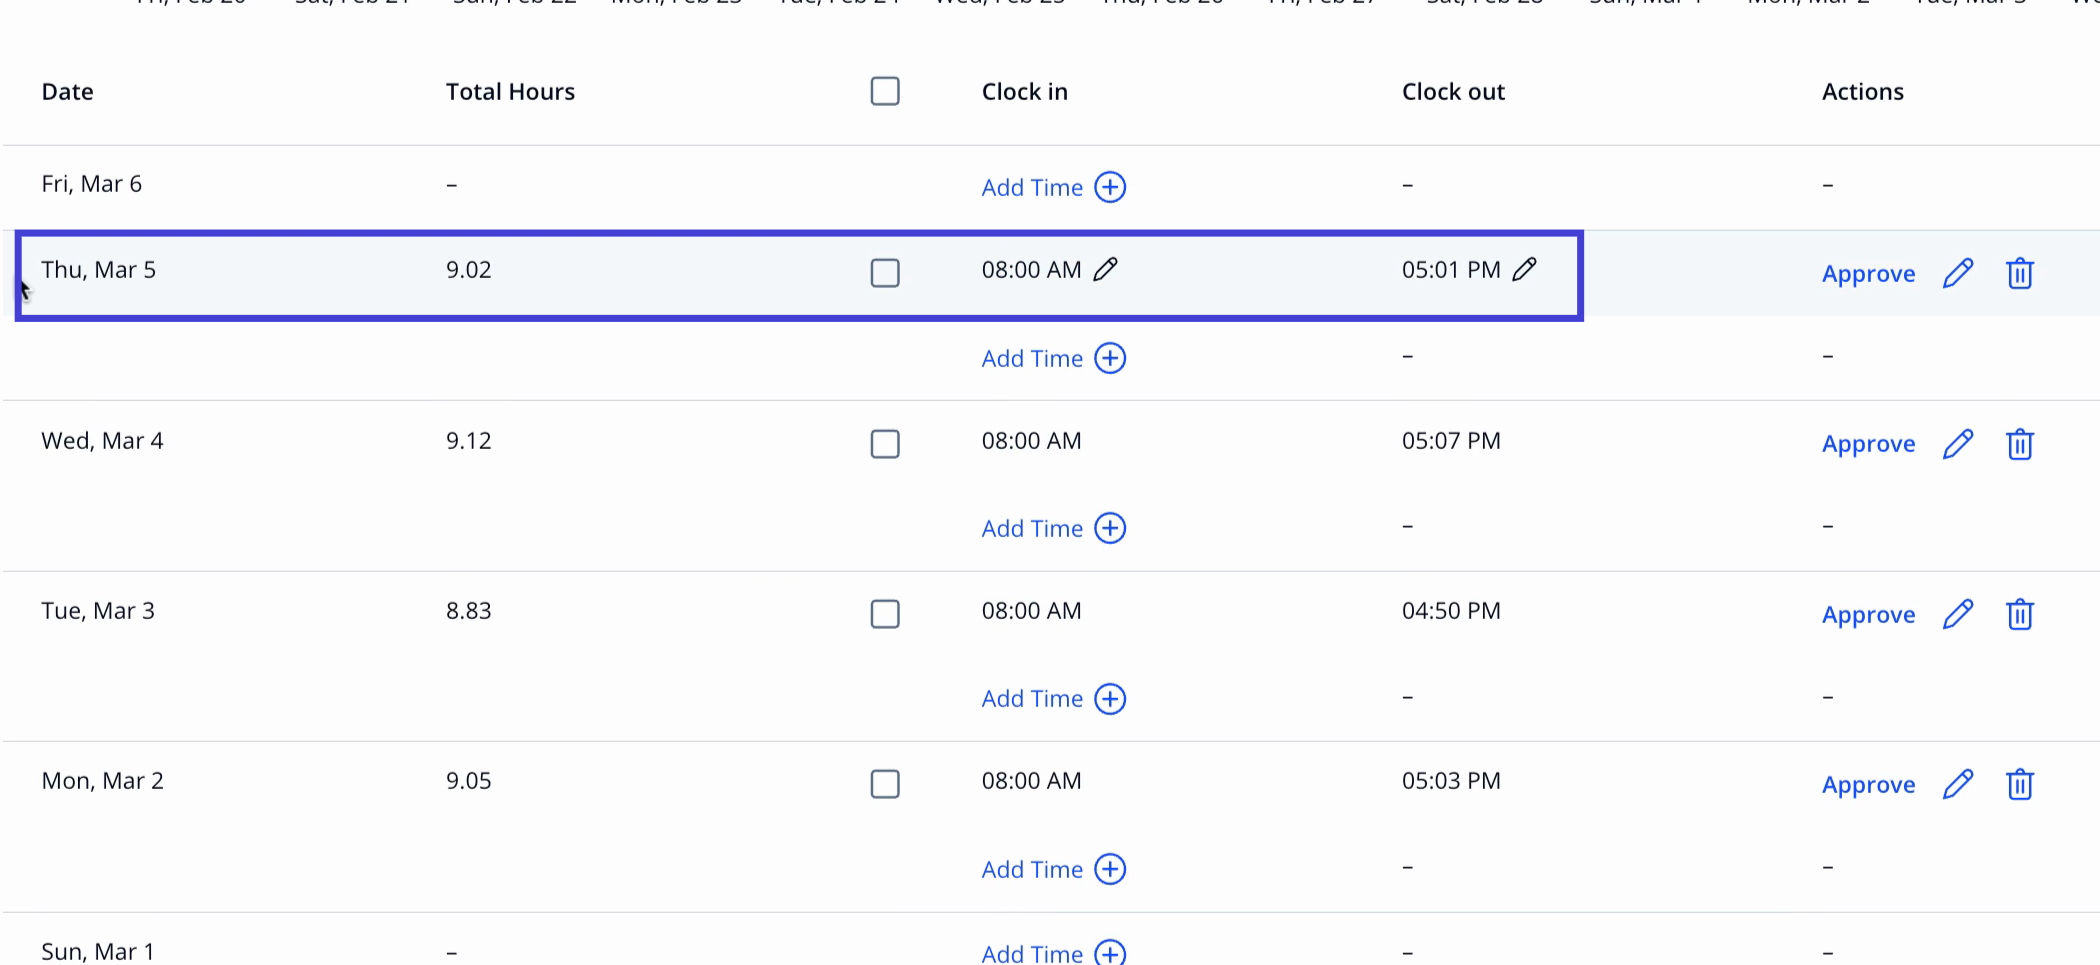This screenshot has height=965, width=2100.
Task: Select the Thu, Mar 5 date cell
Action: pos(98,270)
